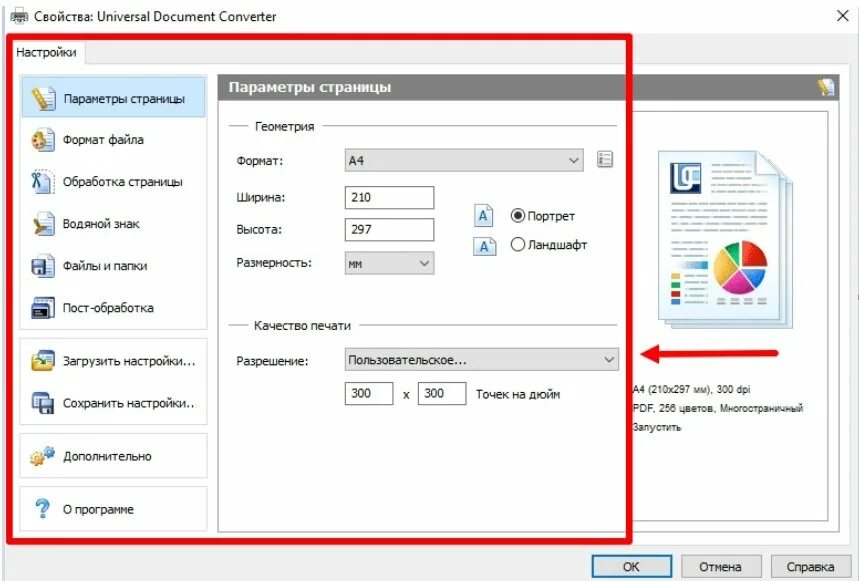Image resolution: width=859 pixels, height=581 pixels.
Task: Click the landscape page orientation icon
Action: [x=484, y=246]
